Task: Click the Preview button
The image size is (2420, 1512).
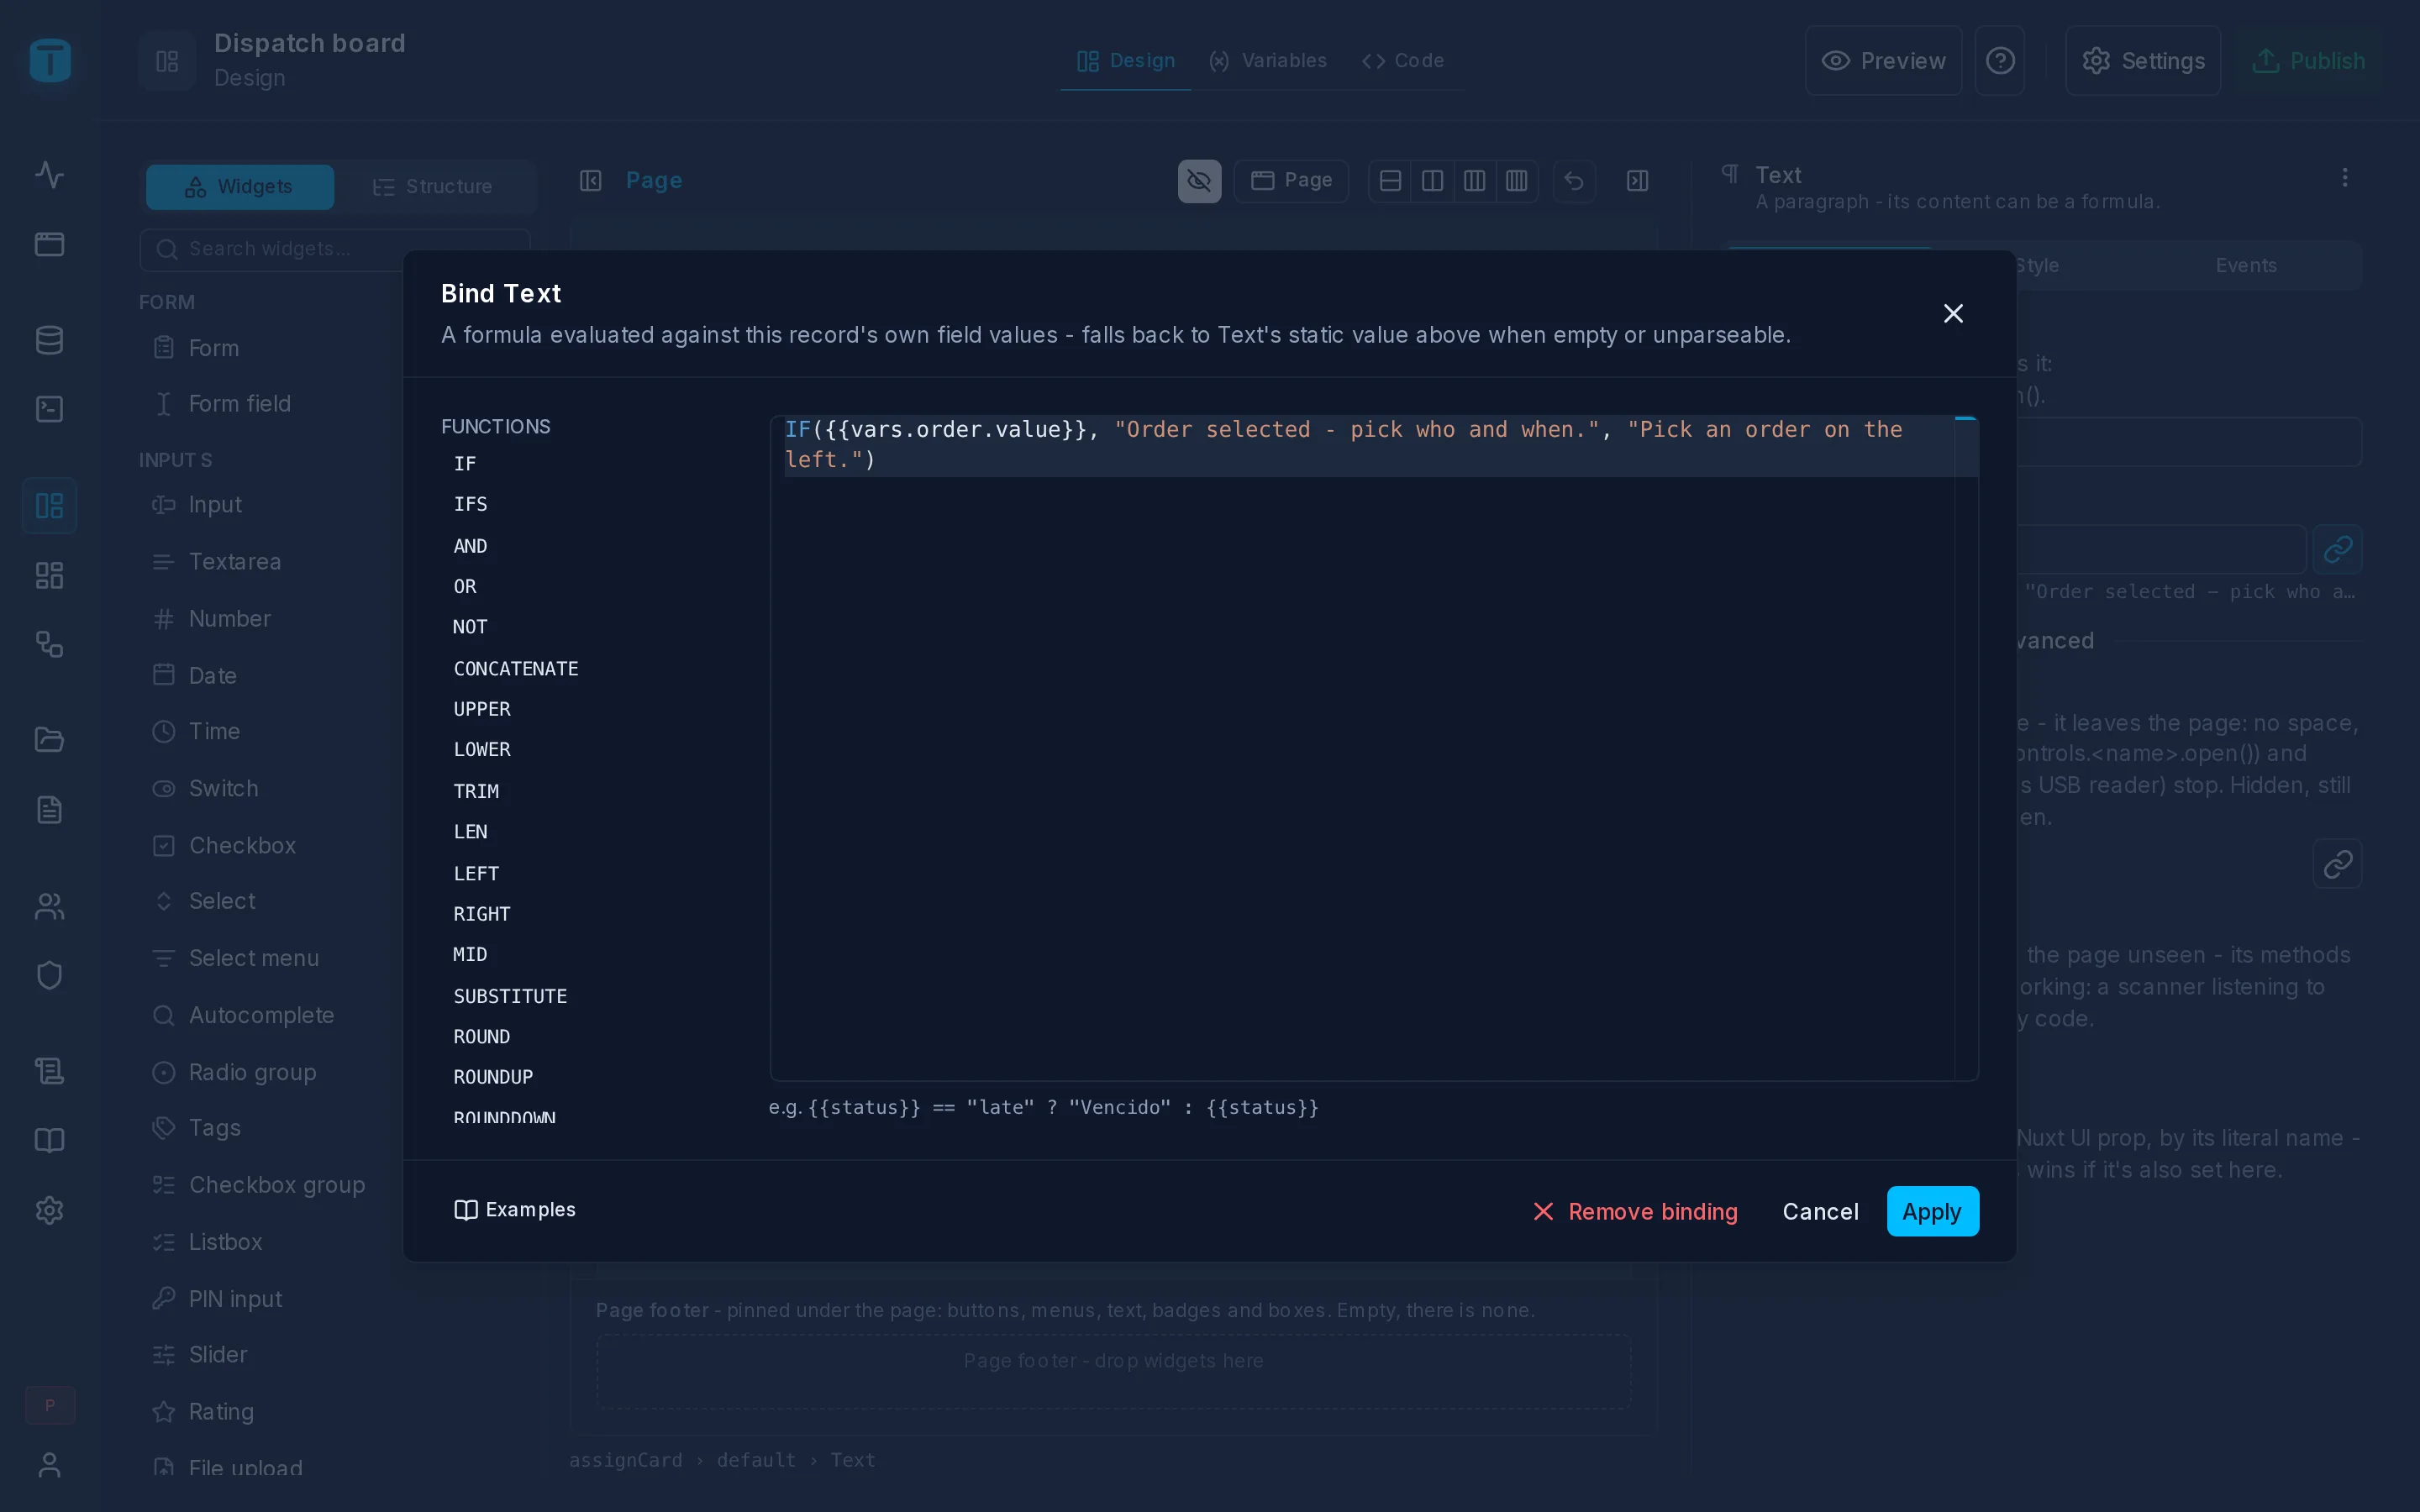Action: [x=1883, y=60]
